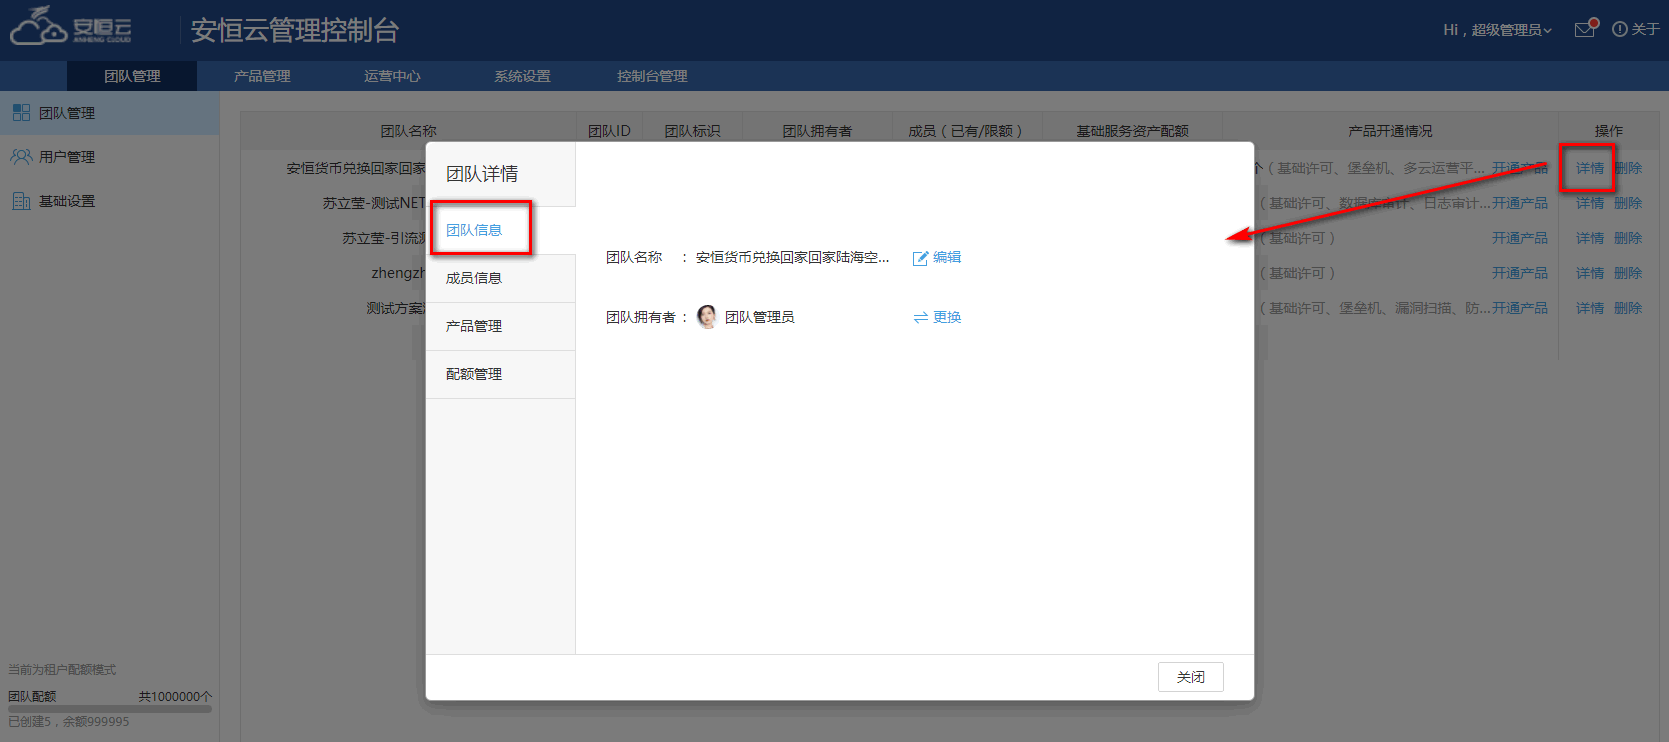
Task: Click 详情 in the 苏立莹-测试NET row
Action: pos(1590,203)
